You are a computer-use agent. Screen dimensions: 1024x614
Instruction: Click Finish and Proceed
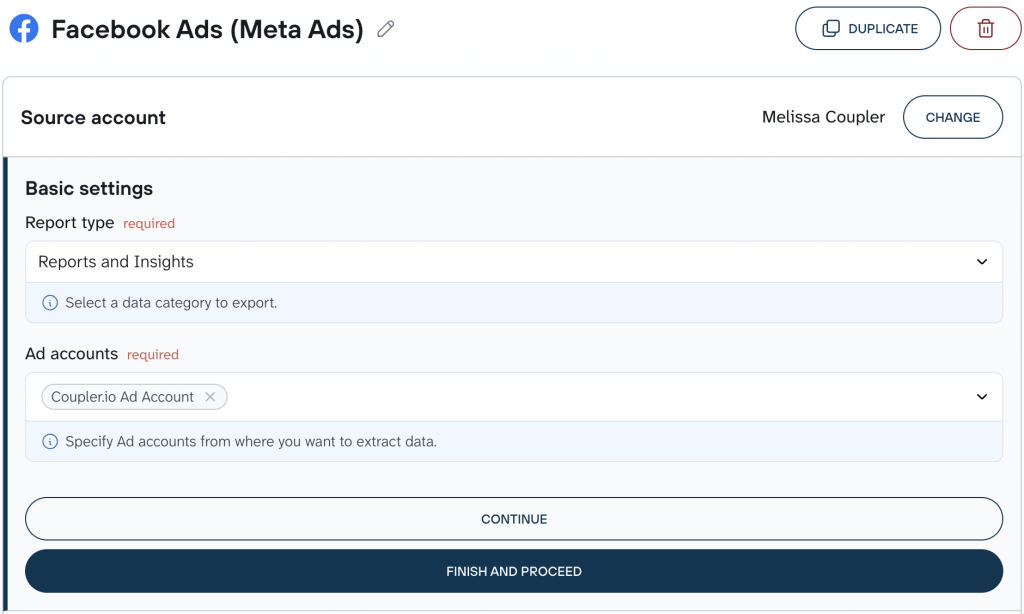tap(514, 571)
